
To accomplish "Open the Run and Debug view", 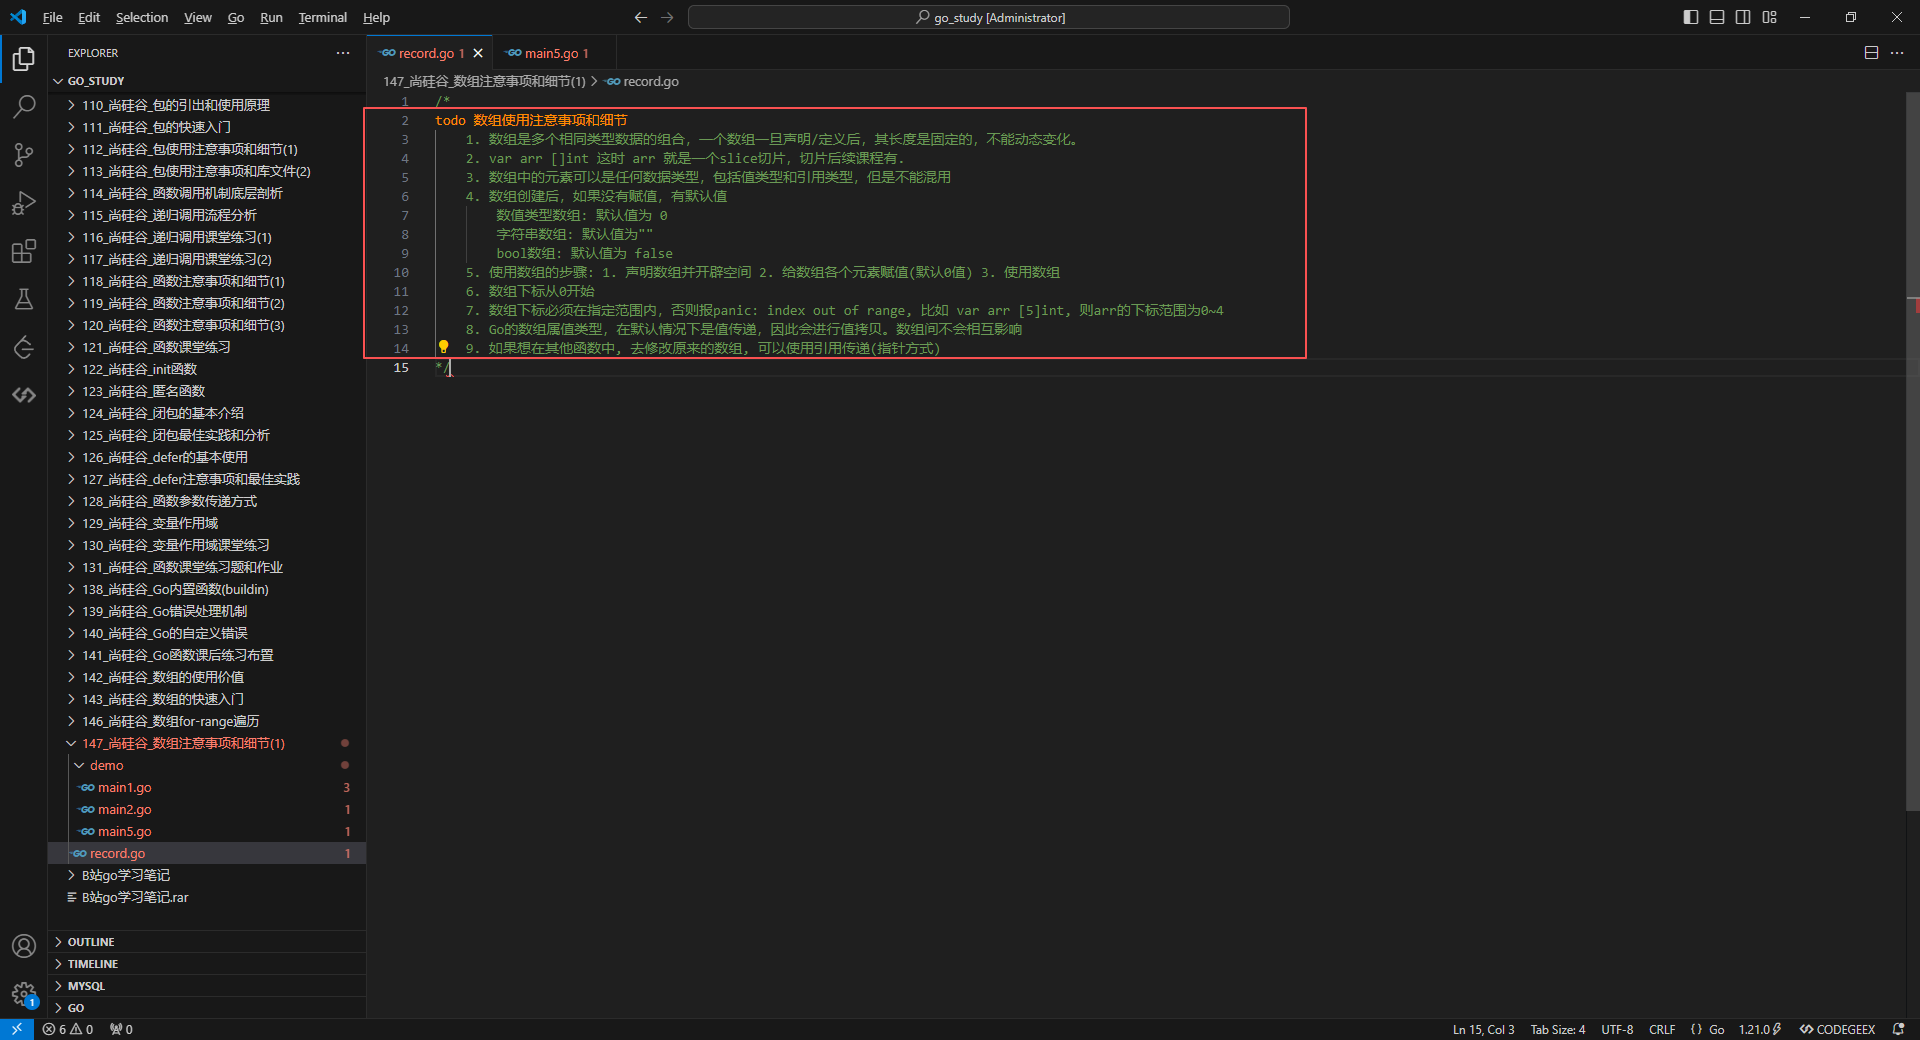I will [24, 203].
